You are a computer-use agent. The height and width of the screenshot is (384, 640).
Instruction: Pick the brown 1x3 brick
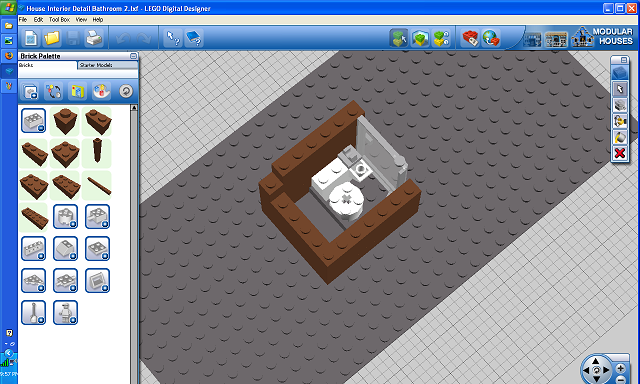[33, 153]
